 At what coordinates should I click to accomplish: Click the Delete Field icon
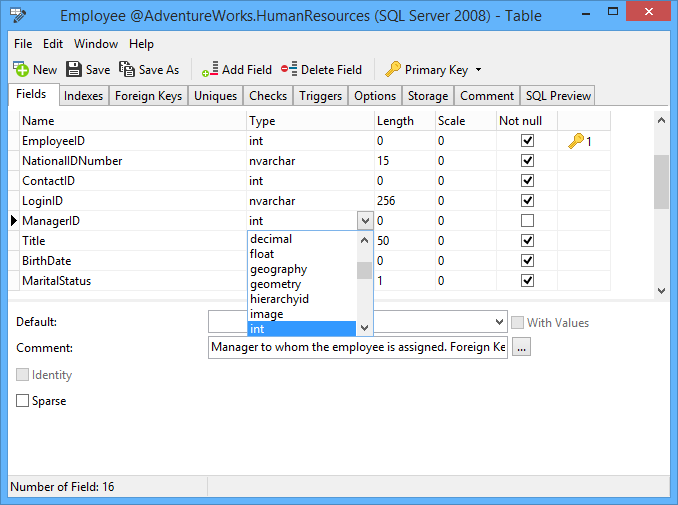tap(289, 69)
